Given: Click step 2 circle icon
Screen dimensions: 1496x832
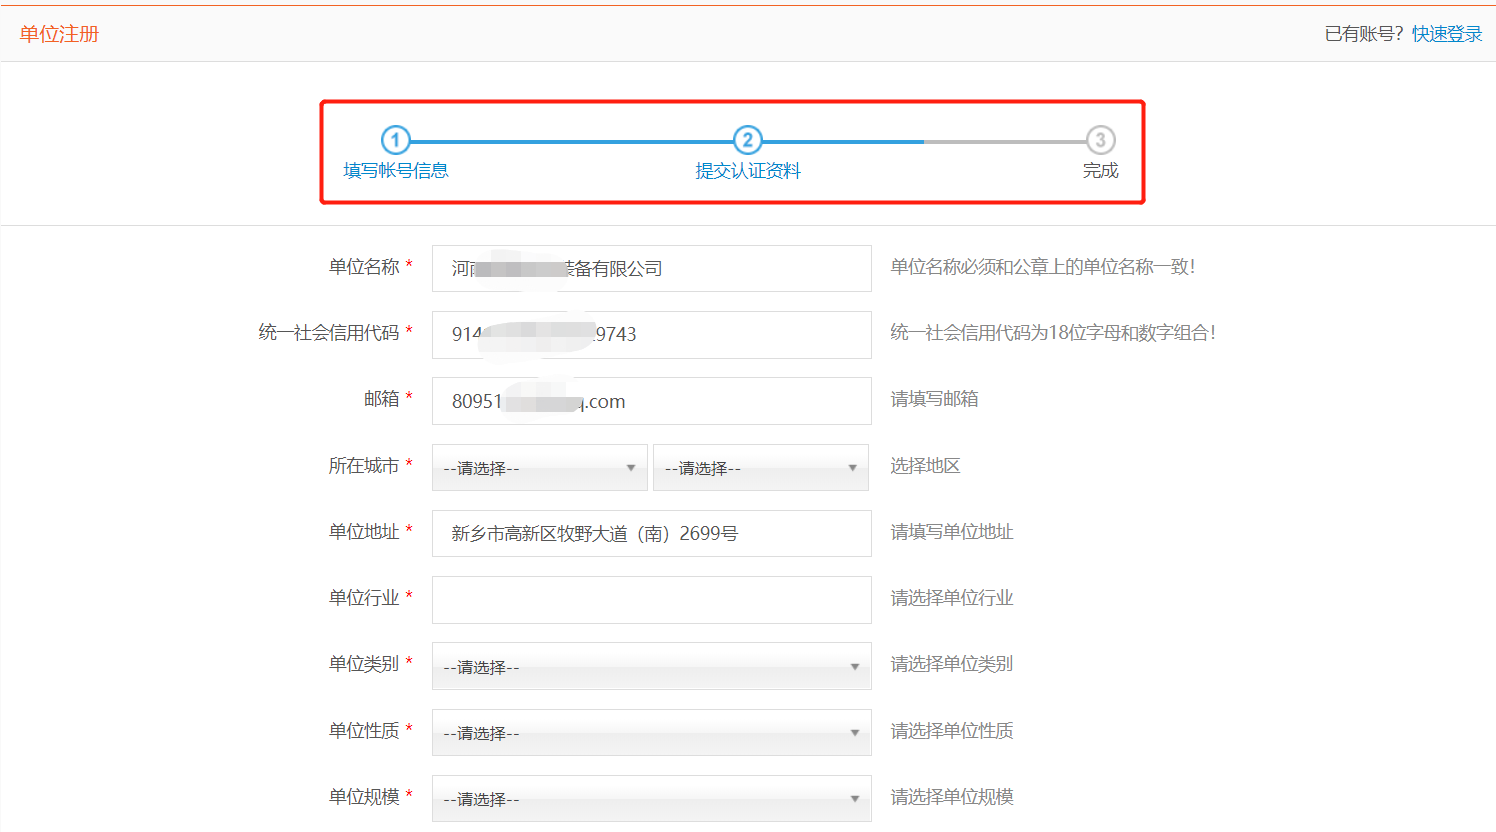Looking at the screenshot, I should (x=747, y=140).
